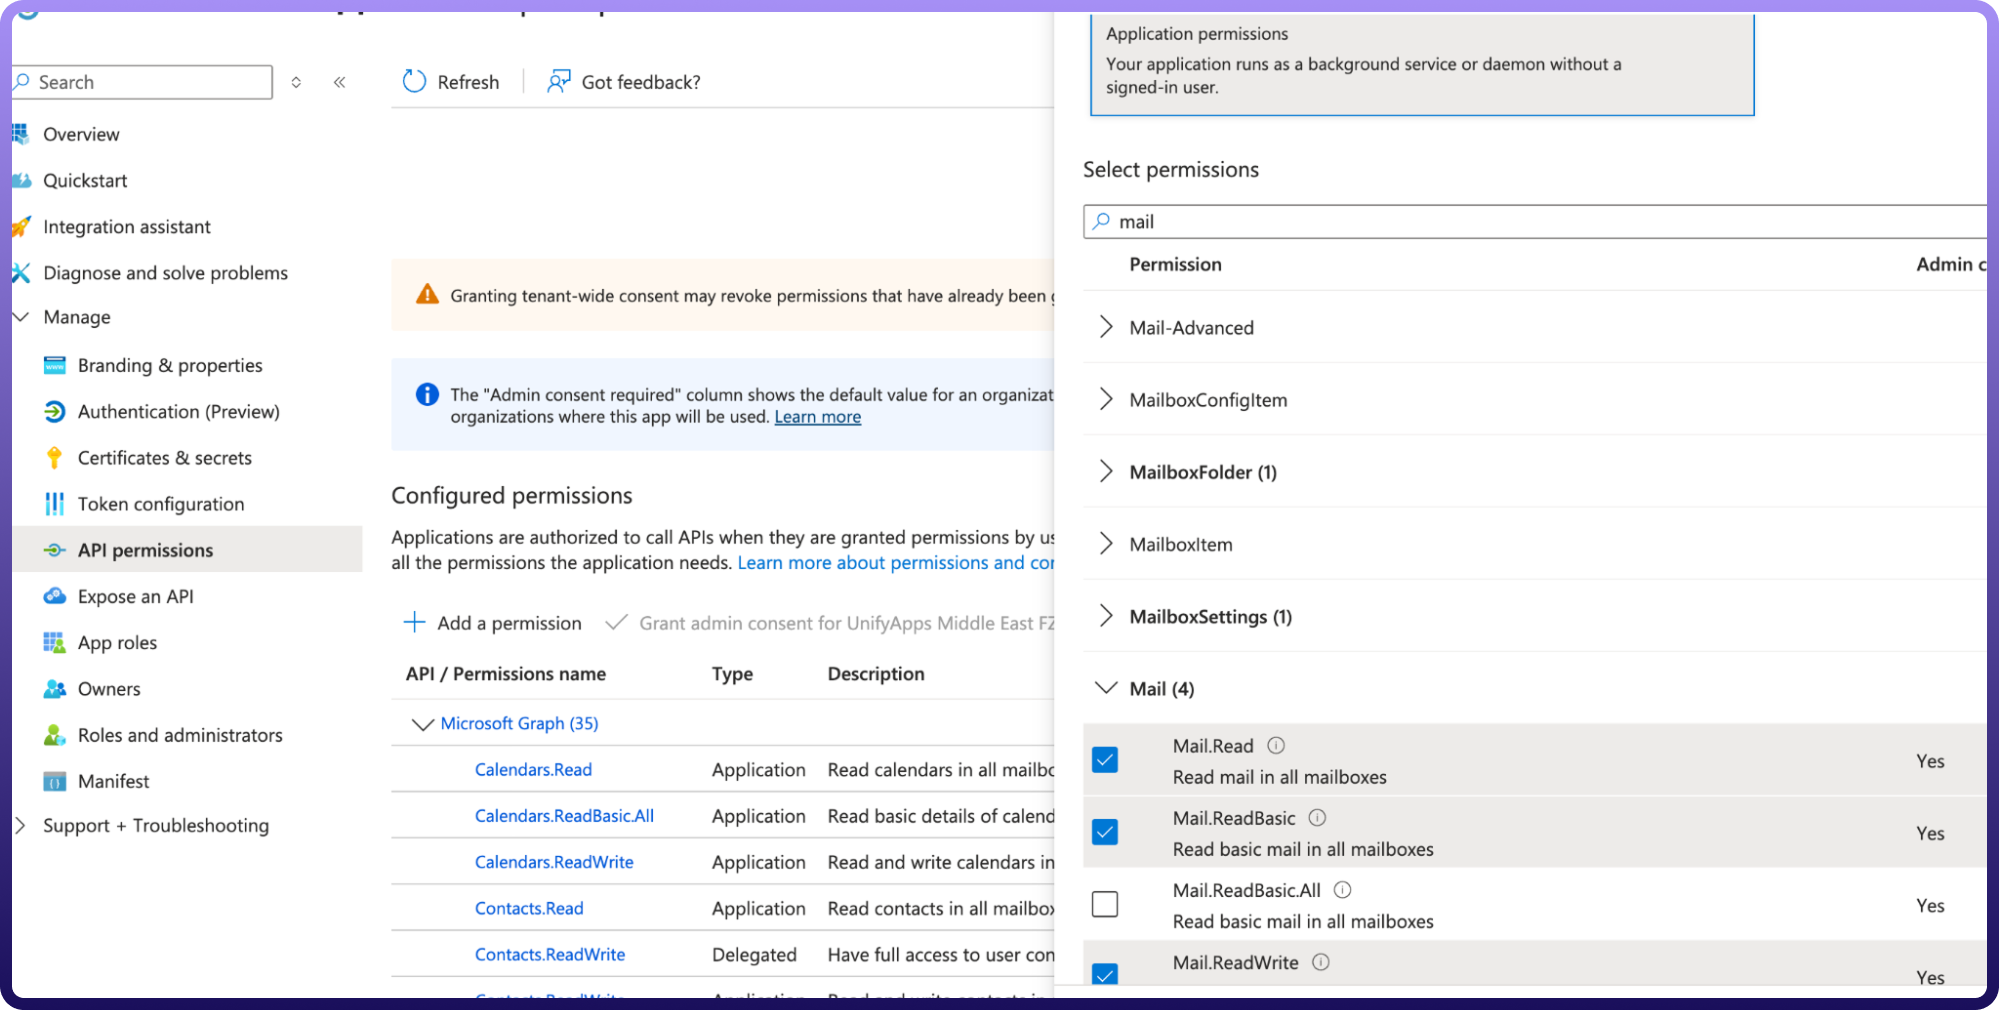Click the Refresh button label

[468, 82]
